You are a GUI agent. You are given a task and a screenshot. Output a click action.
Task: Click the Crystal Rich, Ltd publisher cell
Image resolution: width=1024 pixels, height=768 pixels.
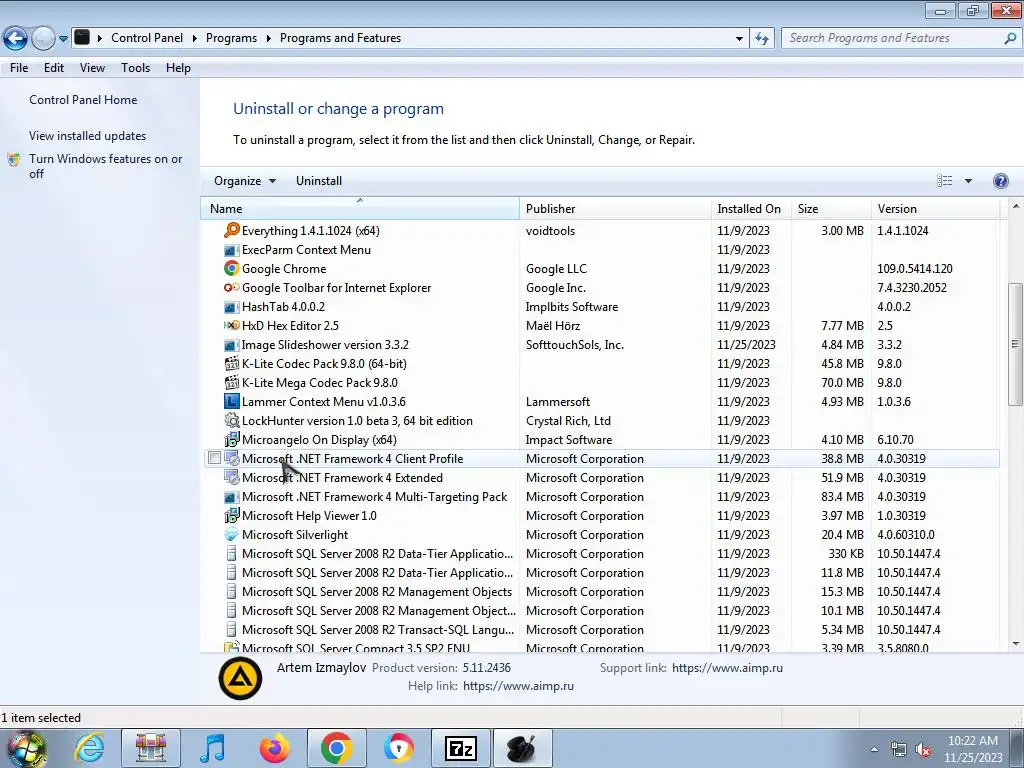(x=568, y=421)
